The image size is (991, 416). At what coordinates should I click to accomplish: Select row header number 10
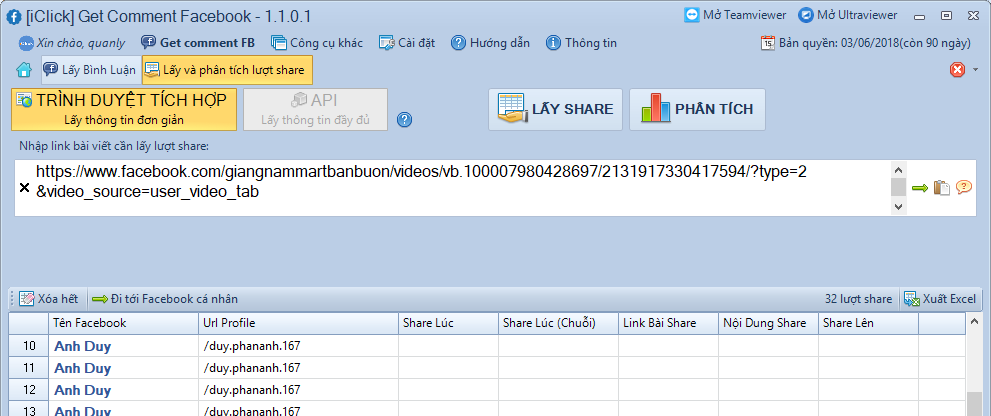point(28,346)
